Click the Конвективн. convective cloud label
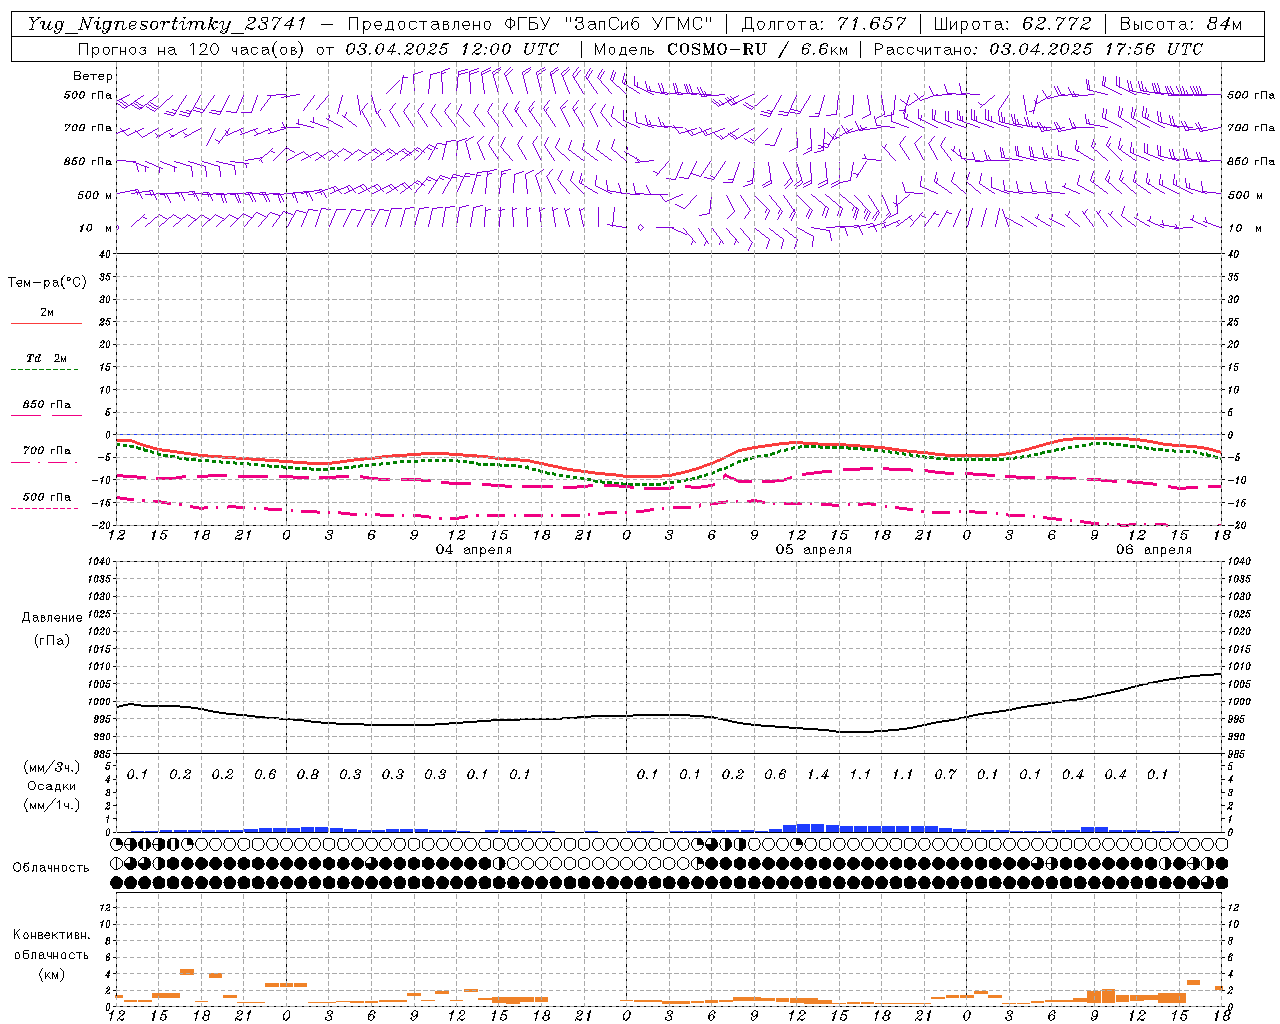1280x1024 pixels. [52, 935]
